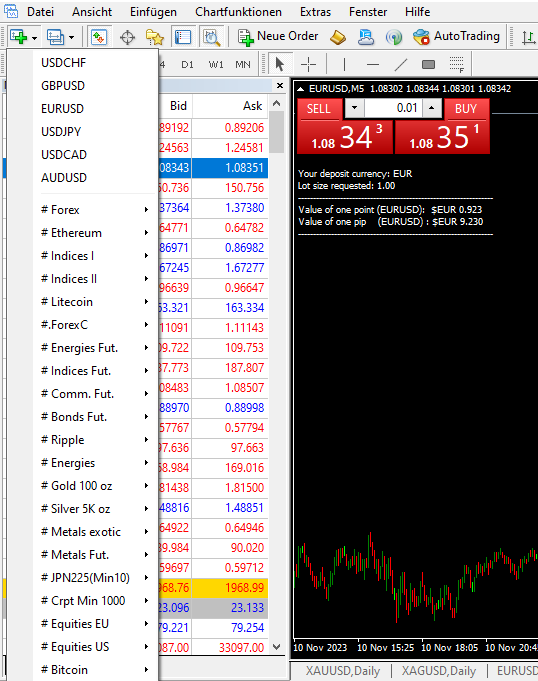
Task: Expand the # Forex submenu
Action: point(83,210)
